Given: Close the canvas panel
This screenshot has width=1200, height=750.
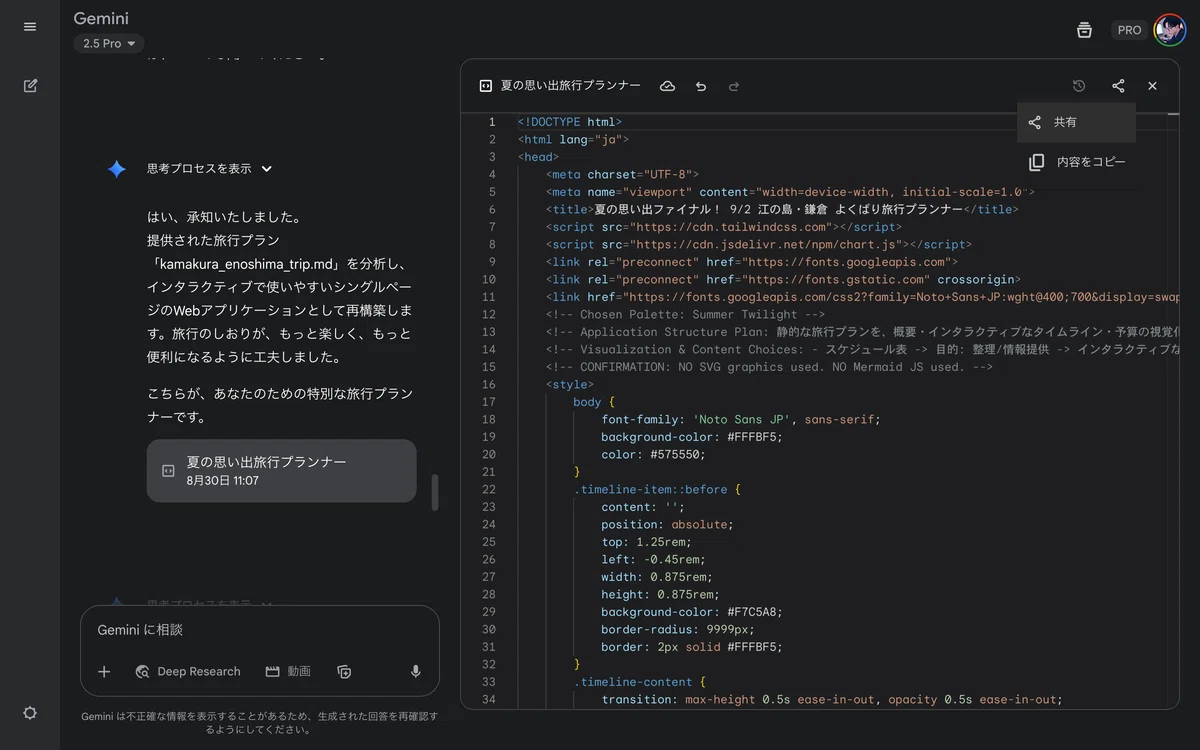Looking at the screenshot, I should pyautogui.click(x=1152, y=86).
